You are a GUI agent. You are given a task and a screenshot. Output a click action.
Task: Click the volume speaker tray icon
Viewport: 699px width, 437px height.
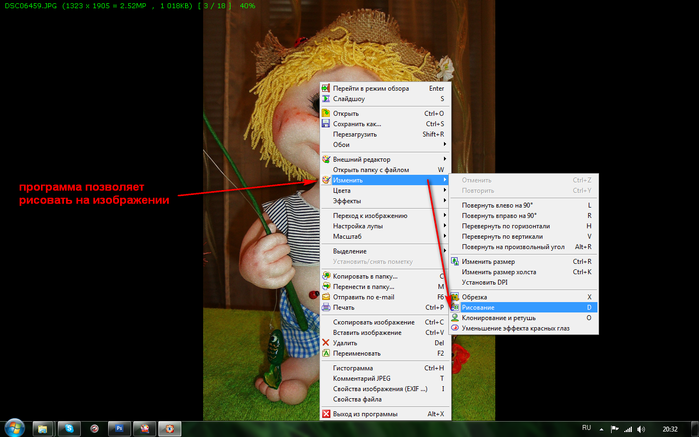(x=641, y=429)
